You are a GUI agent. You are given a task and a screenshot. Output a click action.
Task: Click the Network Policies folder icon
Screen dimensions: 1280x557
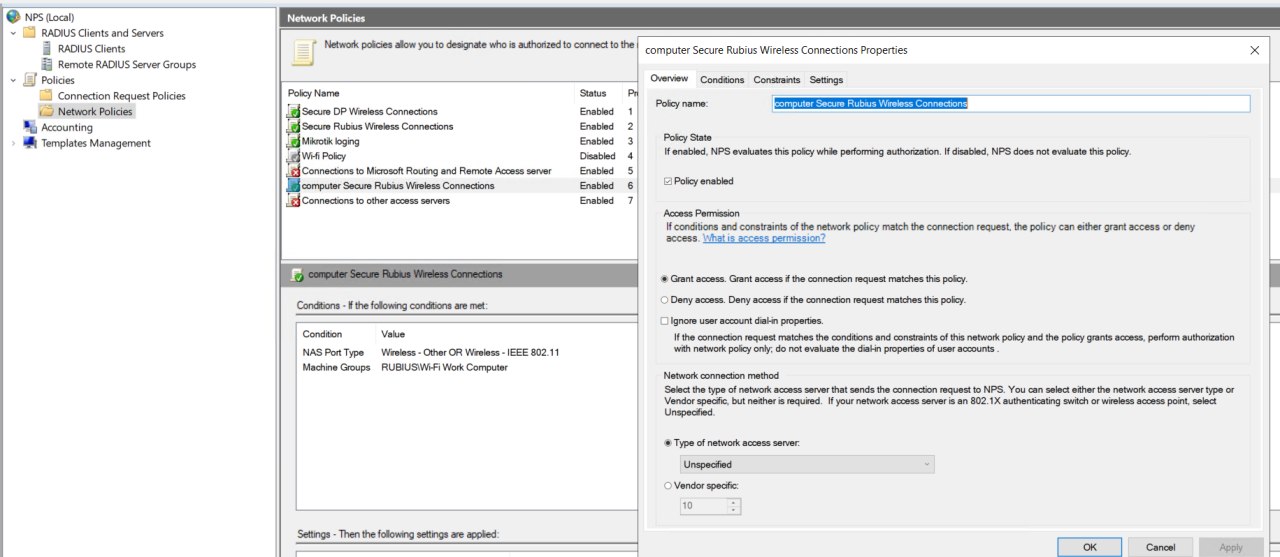pyautogui.click(x=47, y=112)
